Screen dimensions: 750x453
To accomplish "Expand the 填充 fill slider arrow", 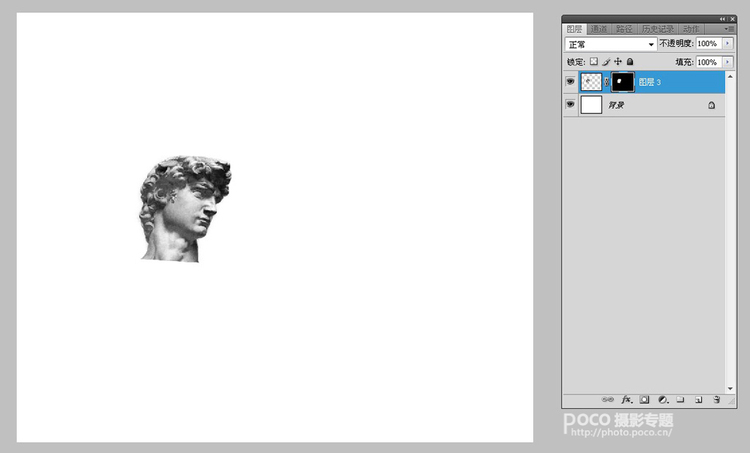I will tap(727, 62).
